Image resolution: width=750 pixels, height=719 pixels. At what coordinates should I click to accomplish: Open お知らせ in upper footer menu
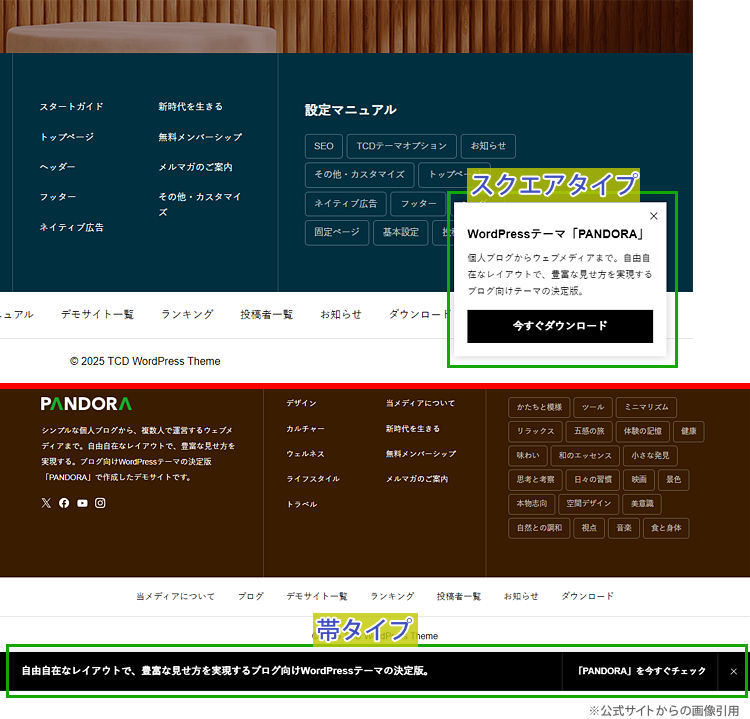pos(341,314)
